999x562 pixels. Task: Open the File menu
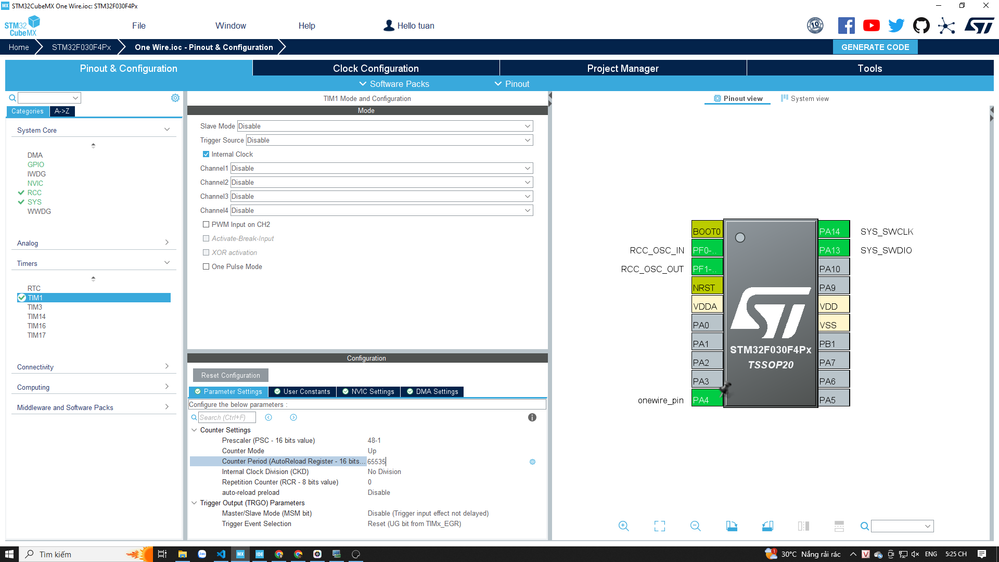(139, 25)
